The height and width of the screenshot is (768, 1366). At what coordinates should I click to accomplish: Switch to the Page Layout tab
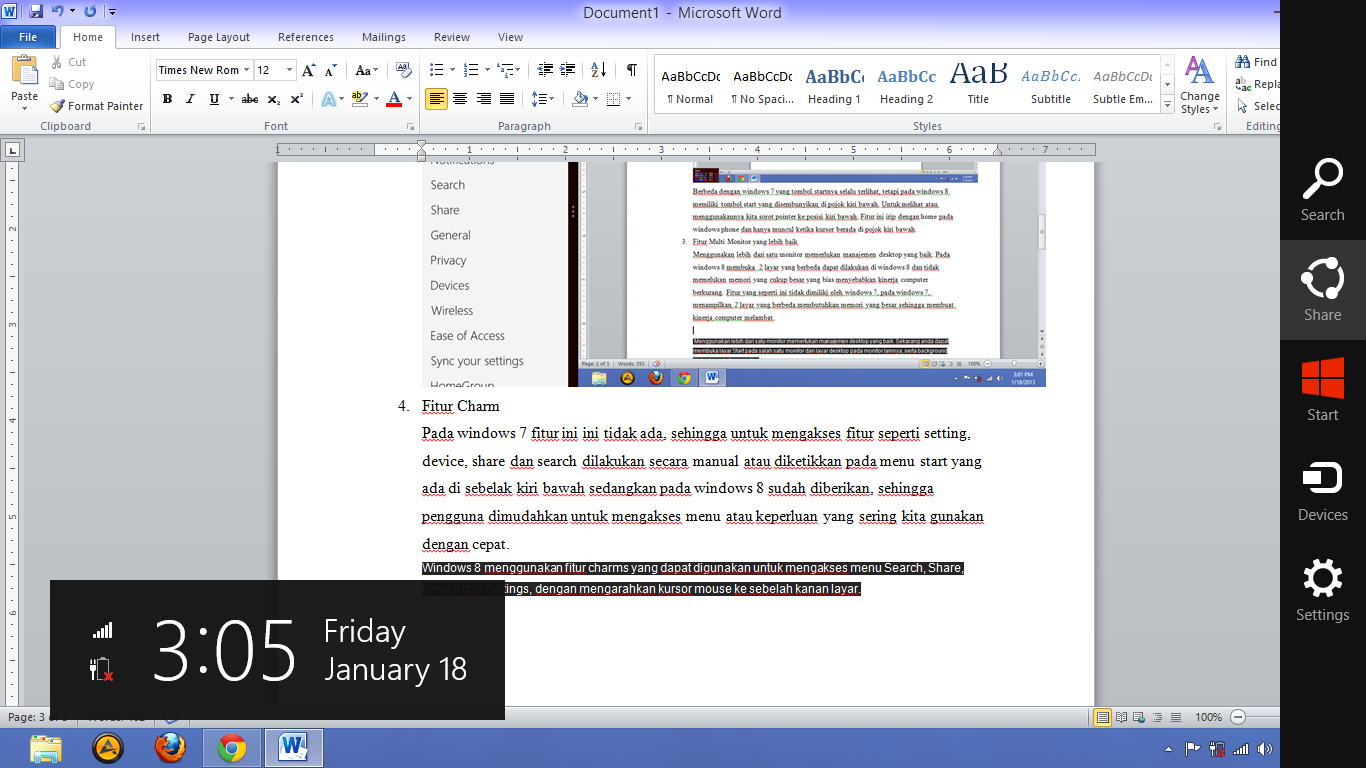coord(219,37)
